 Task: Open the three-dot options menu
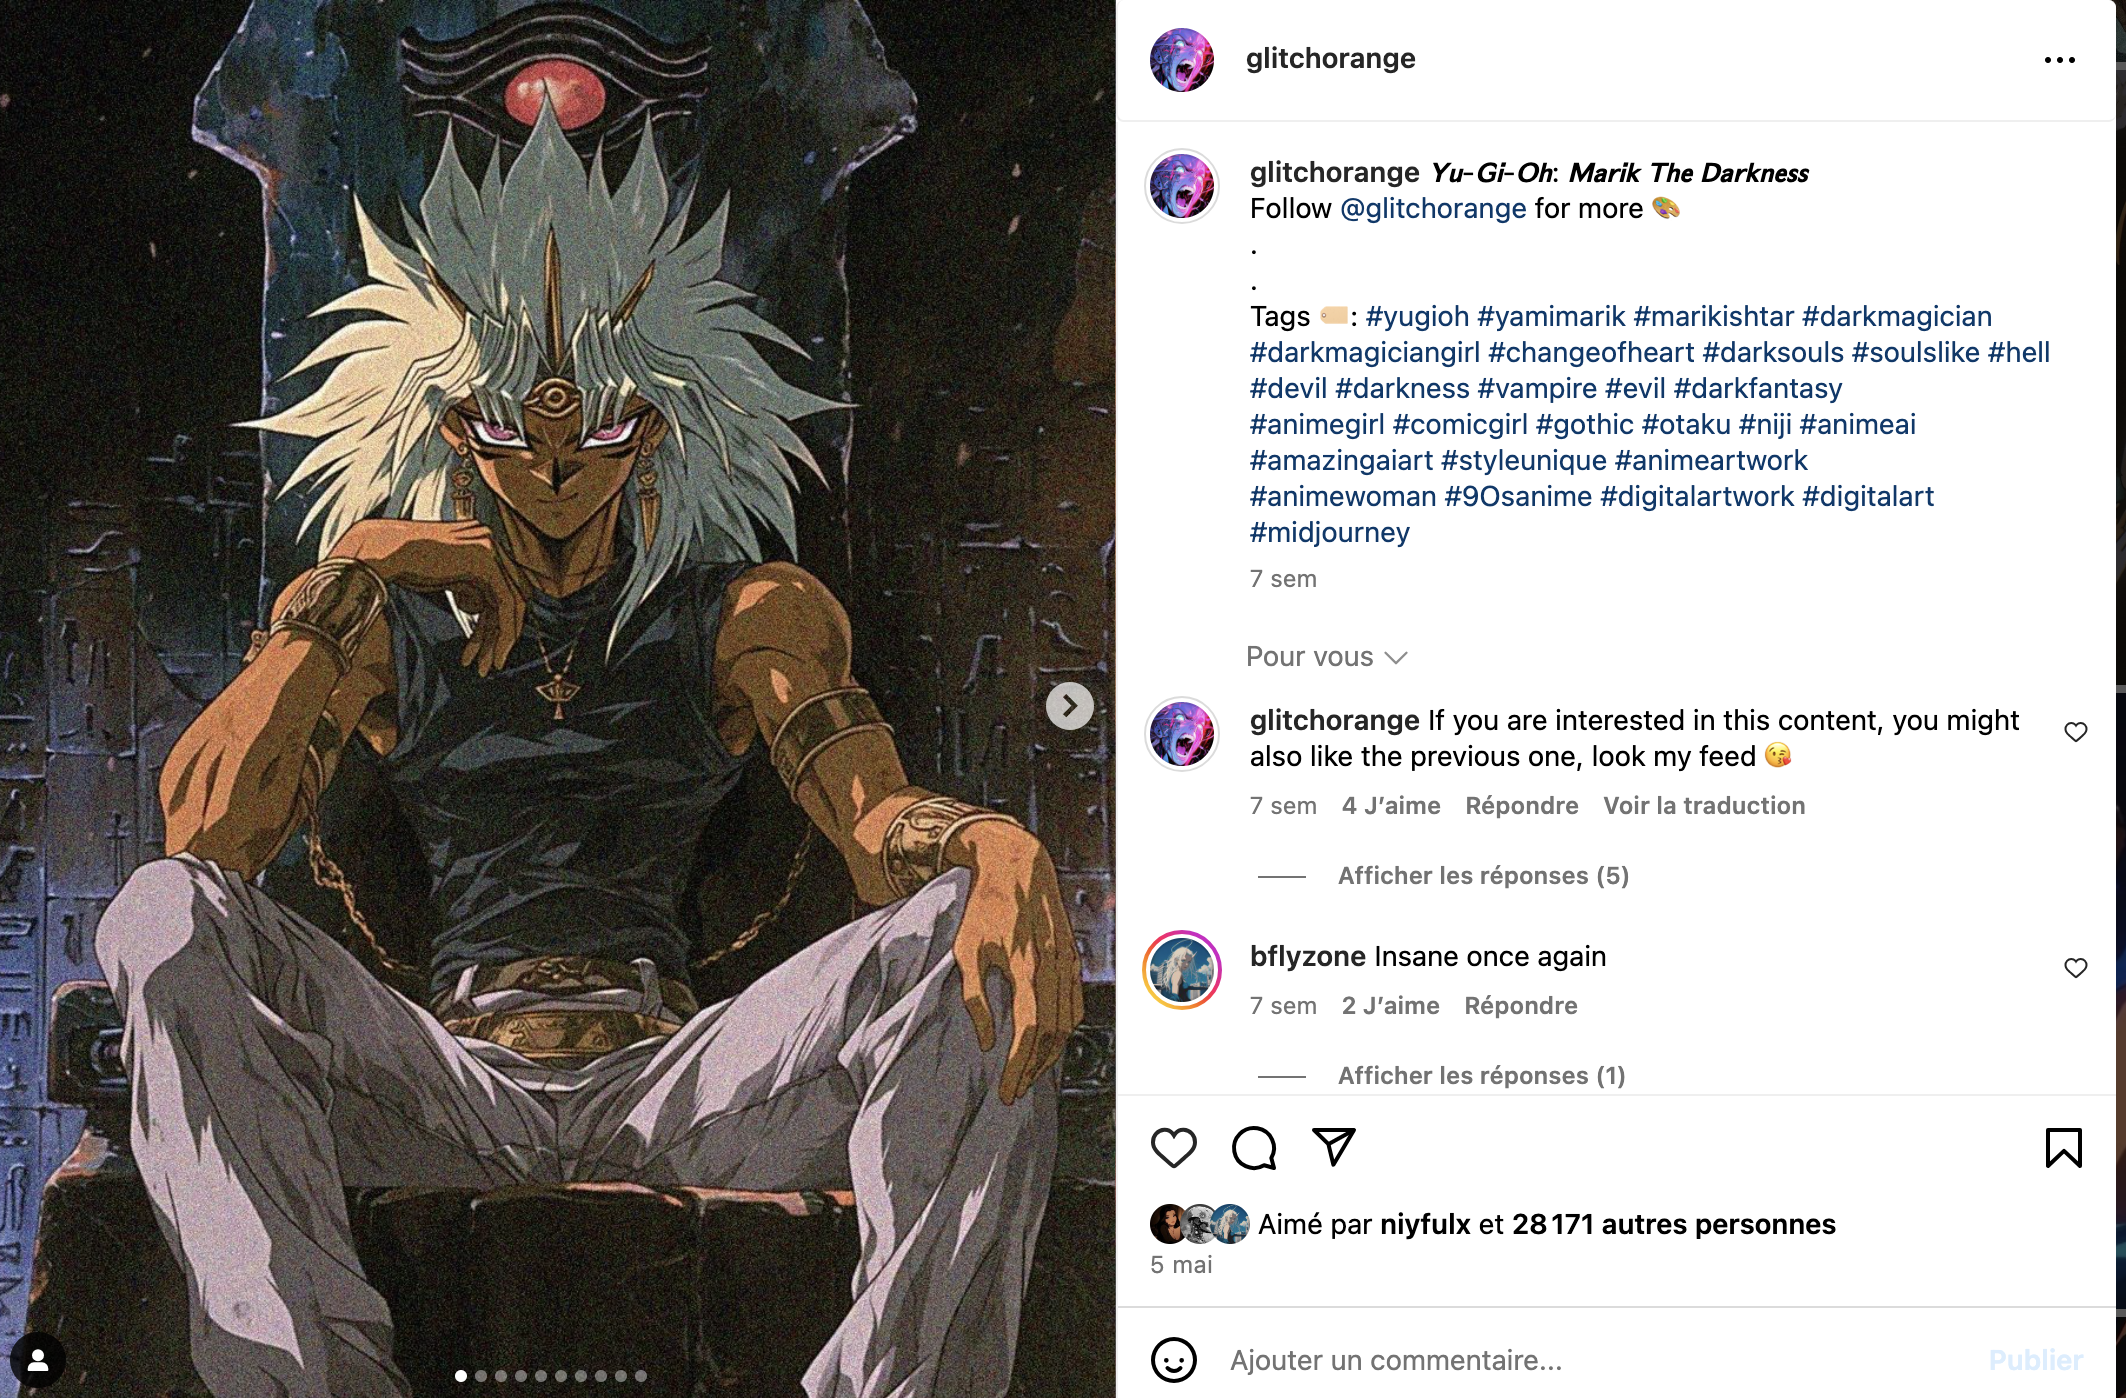[2059, 60]
